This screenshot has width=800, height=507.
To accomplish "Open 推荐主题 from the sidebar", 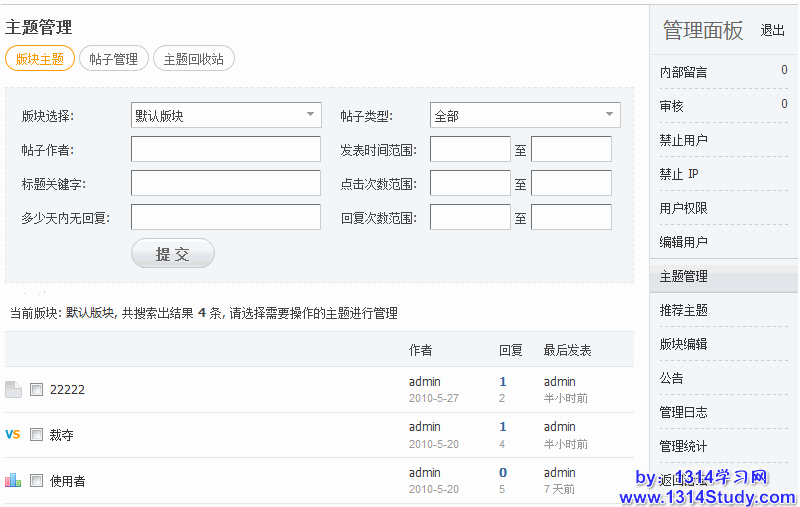I will pyautogui.click(x=684, y=310).
